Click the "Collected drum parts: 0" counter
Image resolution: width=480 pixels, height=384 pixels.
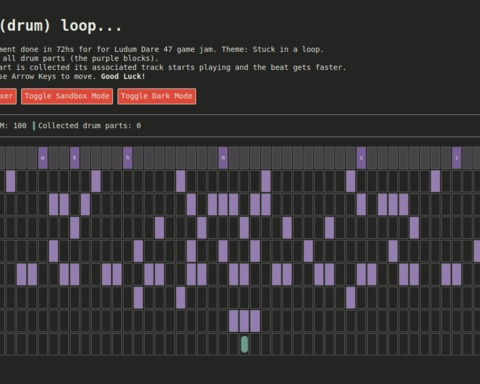click(89, 126)
